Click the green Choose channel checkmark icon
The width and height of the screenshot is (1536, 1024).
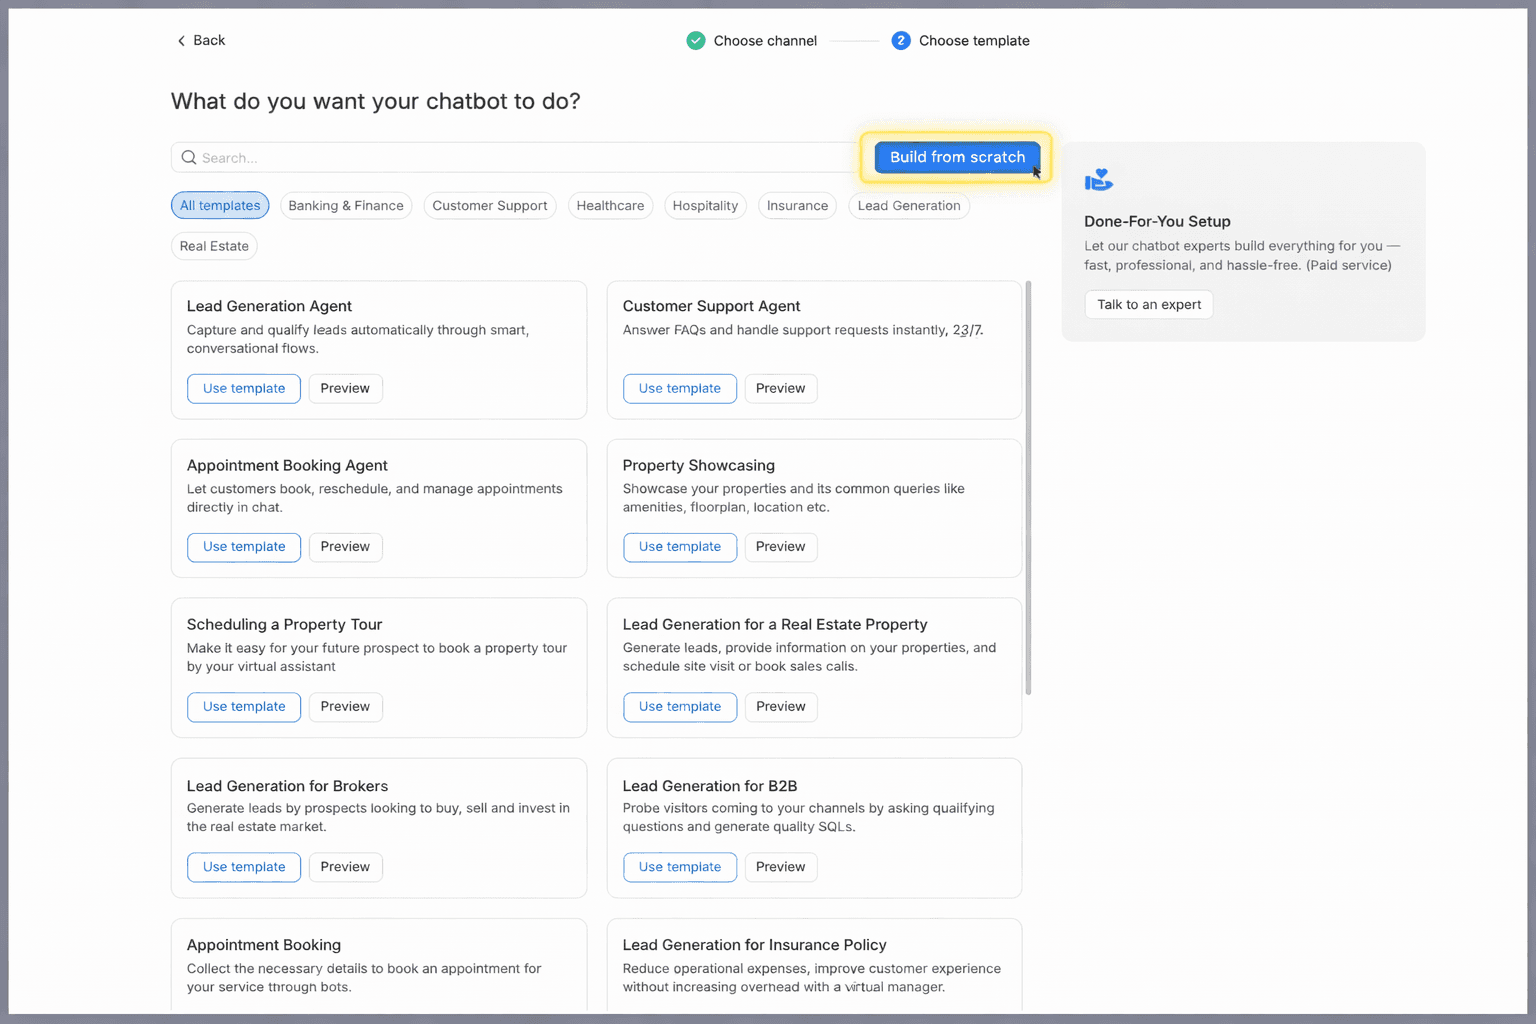[696, 41]
